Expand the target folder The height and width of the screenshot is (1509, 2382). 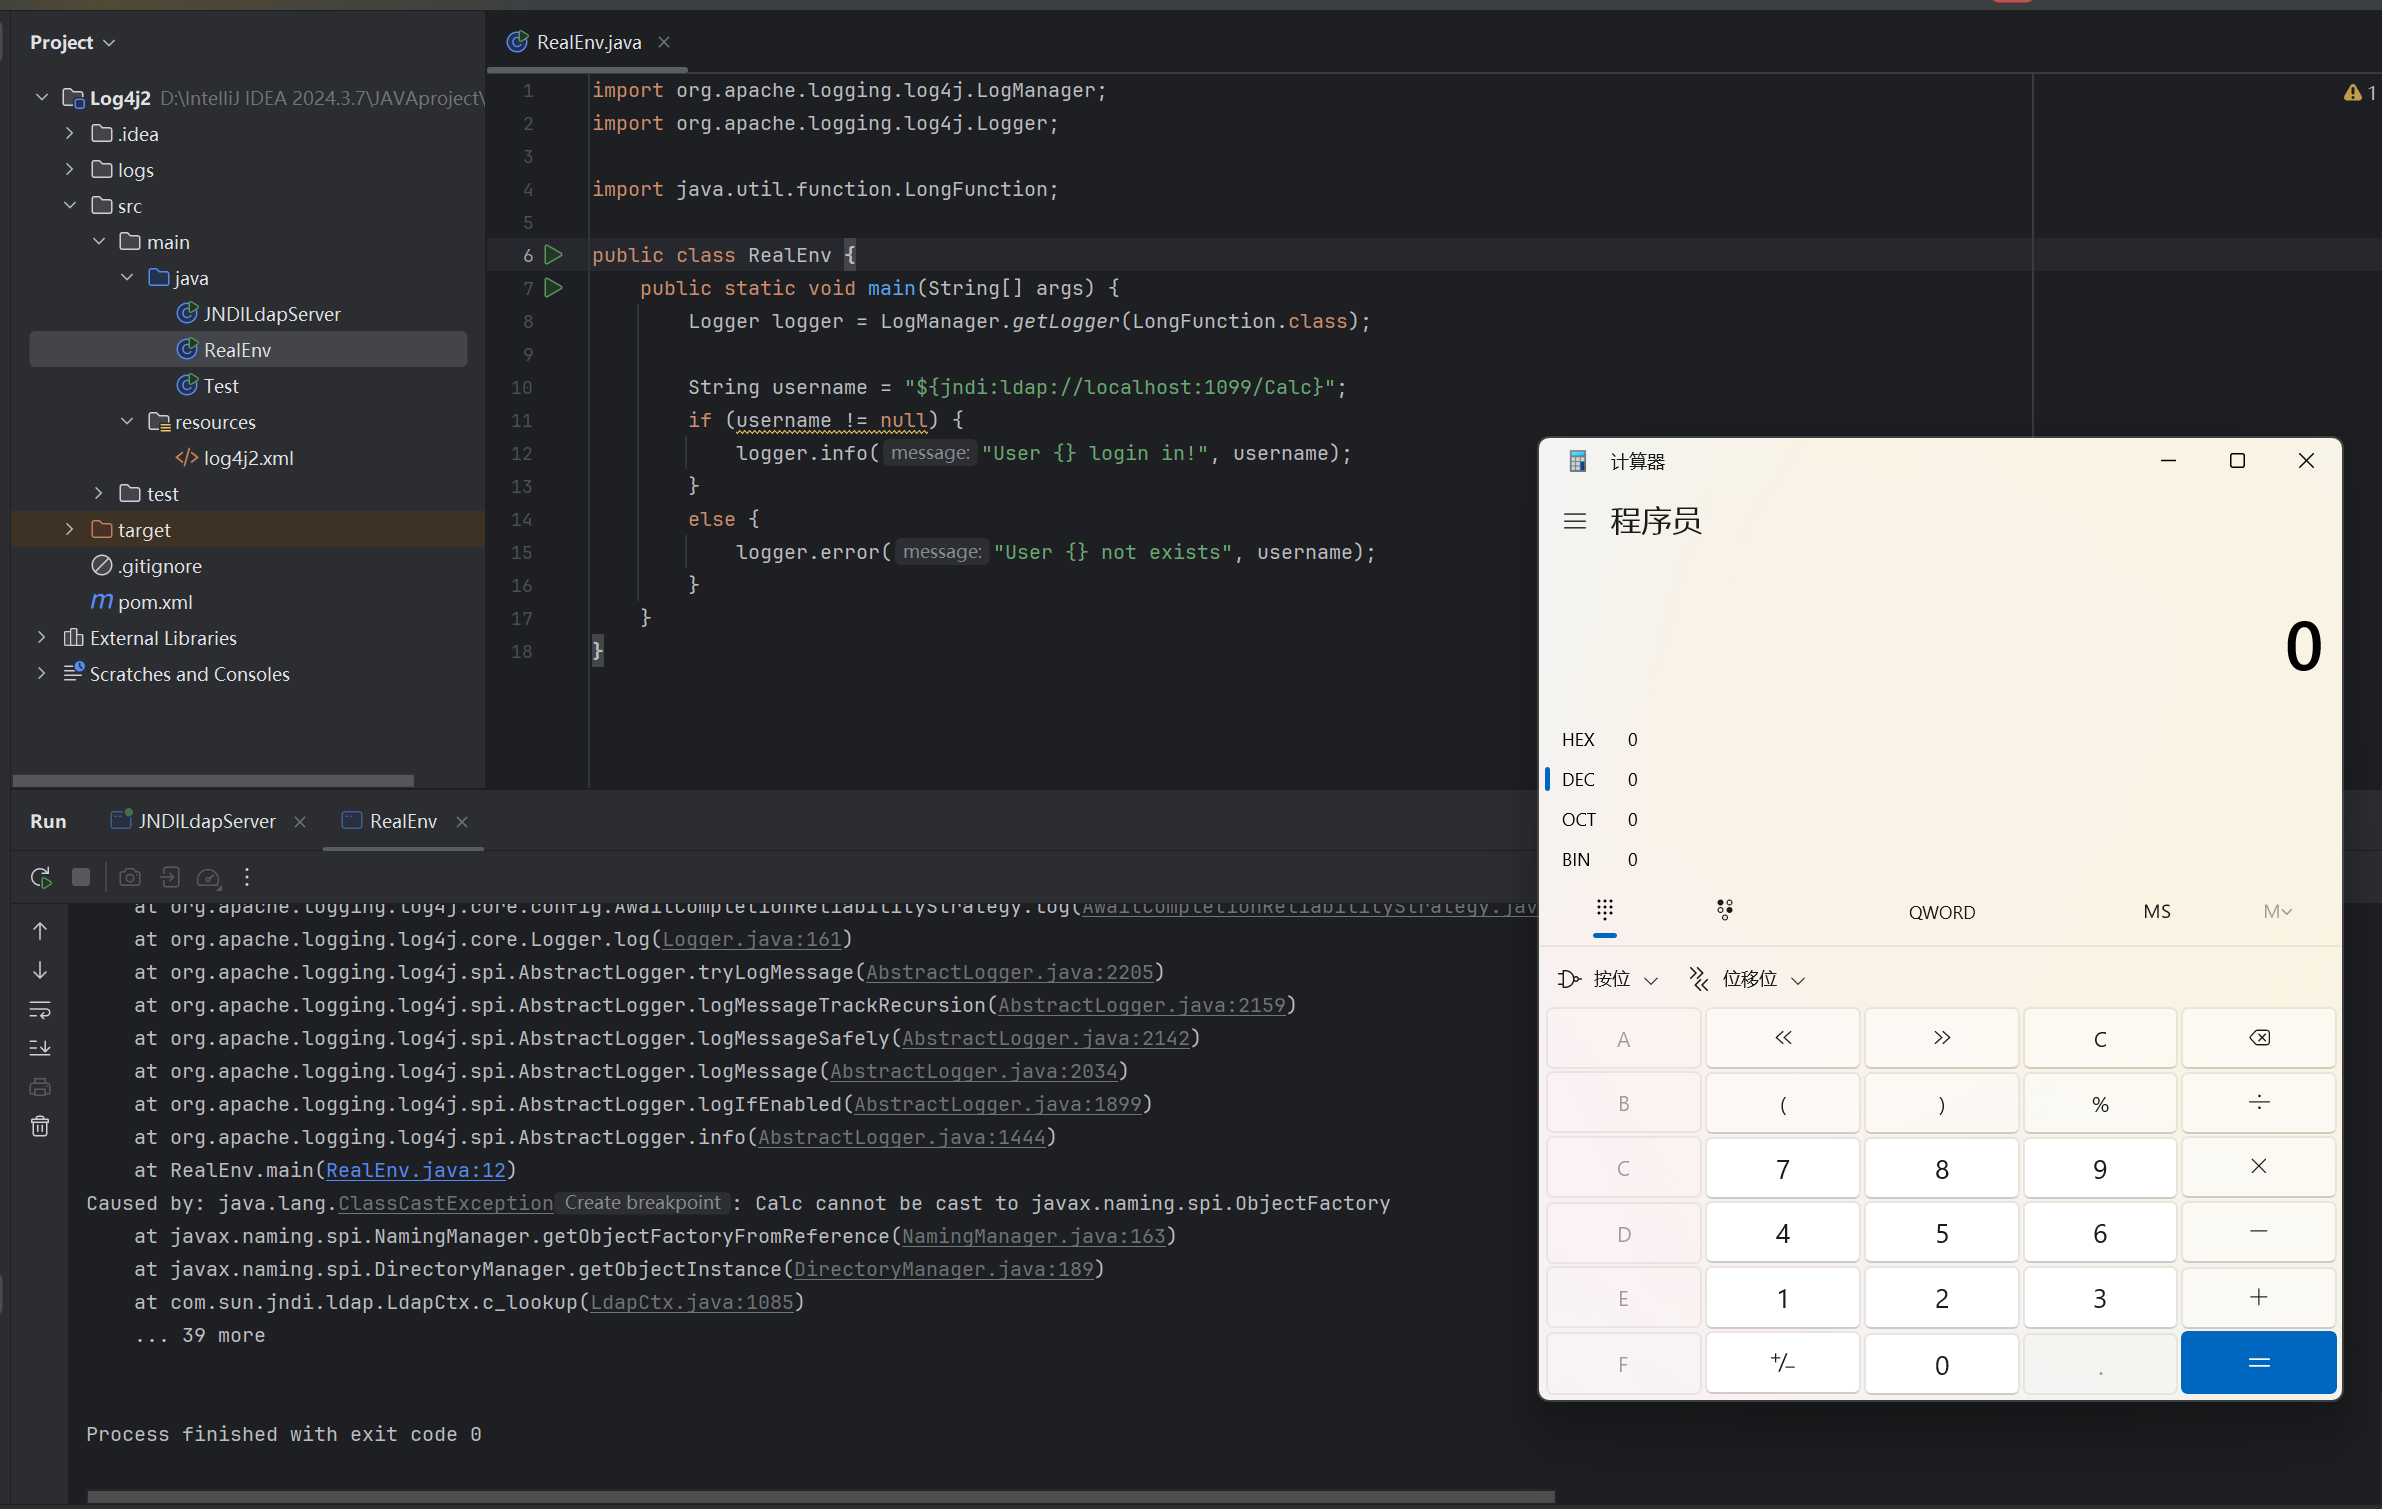tap(69, 529)
